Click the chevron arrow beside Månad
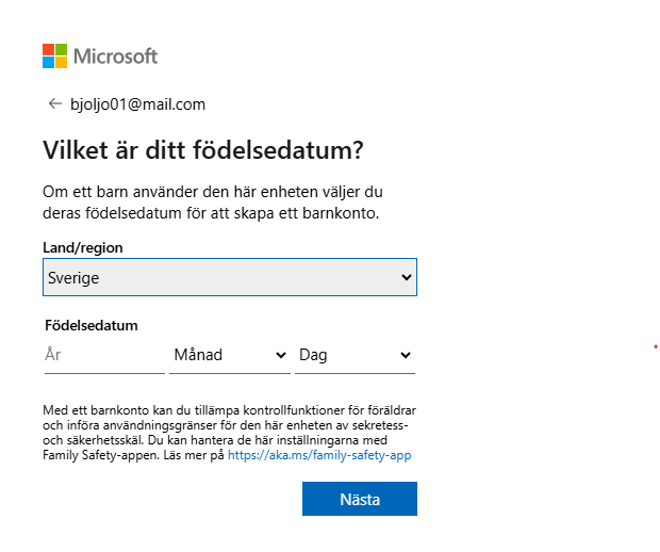This screenshot has height=552, width=660. (281, 355)
